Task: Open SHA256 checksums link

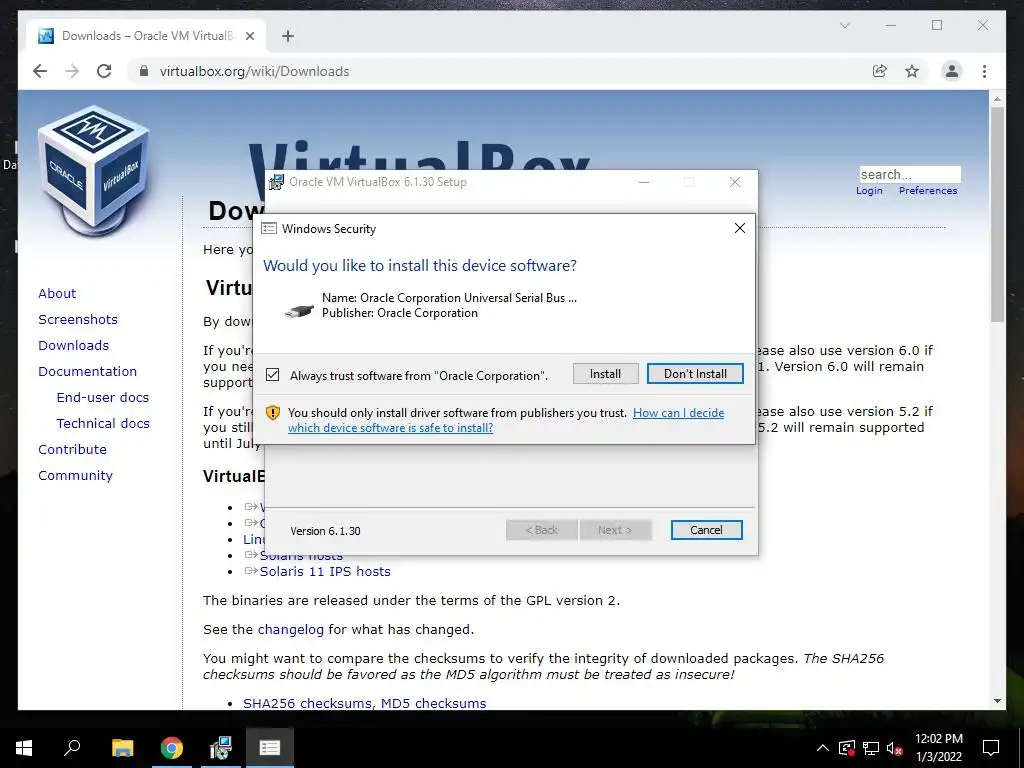Action: 308,703
